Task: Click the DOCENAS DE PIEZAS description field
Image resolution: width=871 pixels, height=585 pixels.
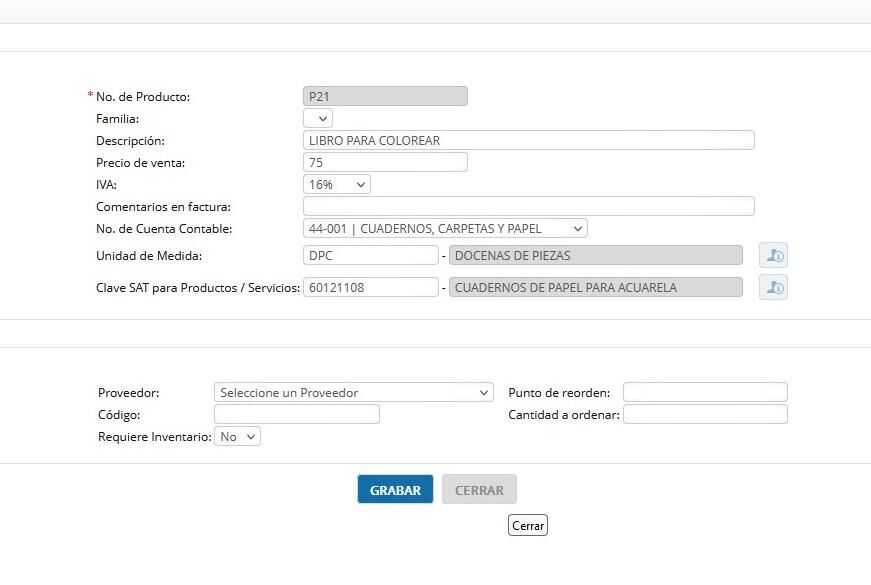Action: pos(595,256)
